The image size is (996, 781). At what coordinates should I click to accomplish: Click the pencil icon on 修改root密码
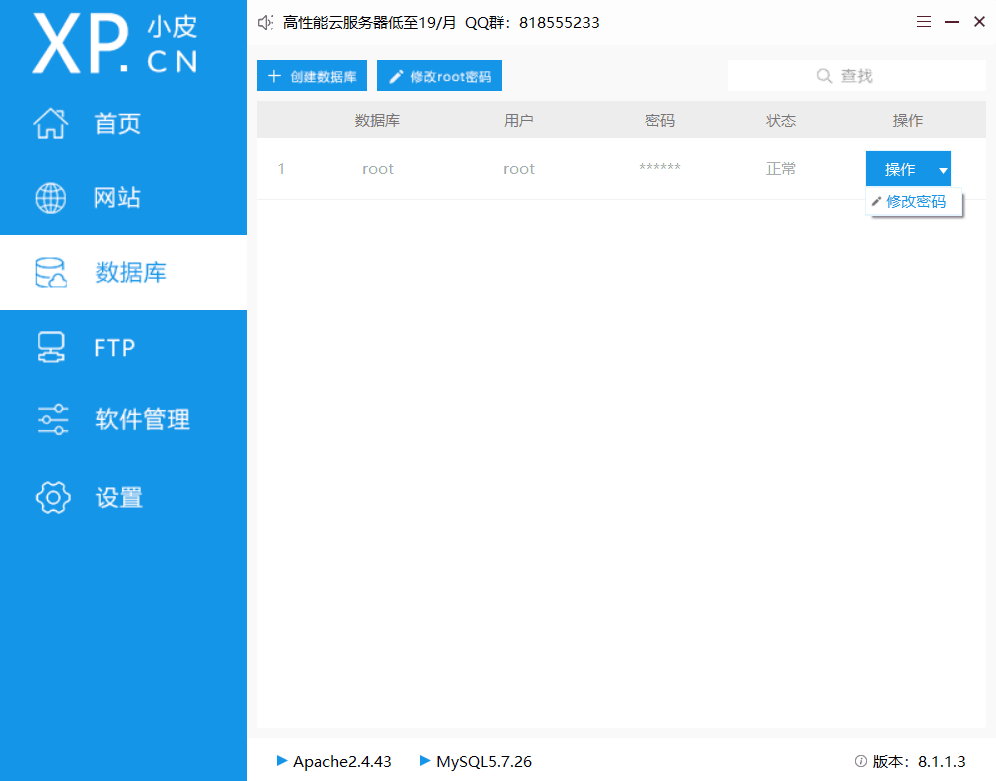click(x=396, y=77)
